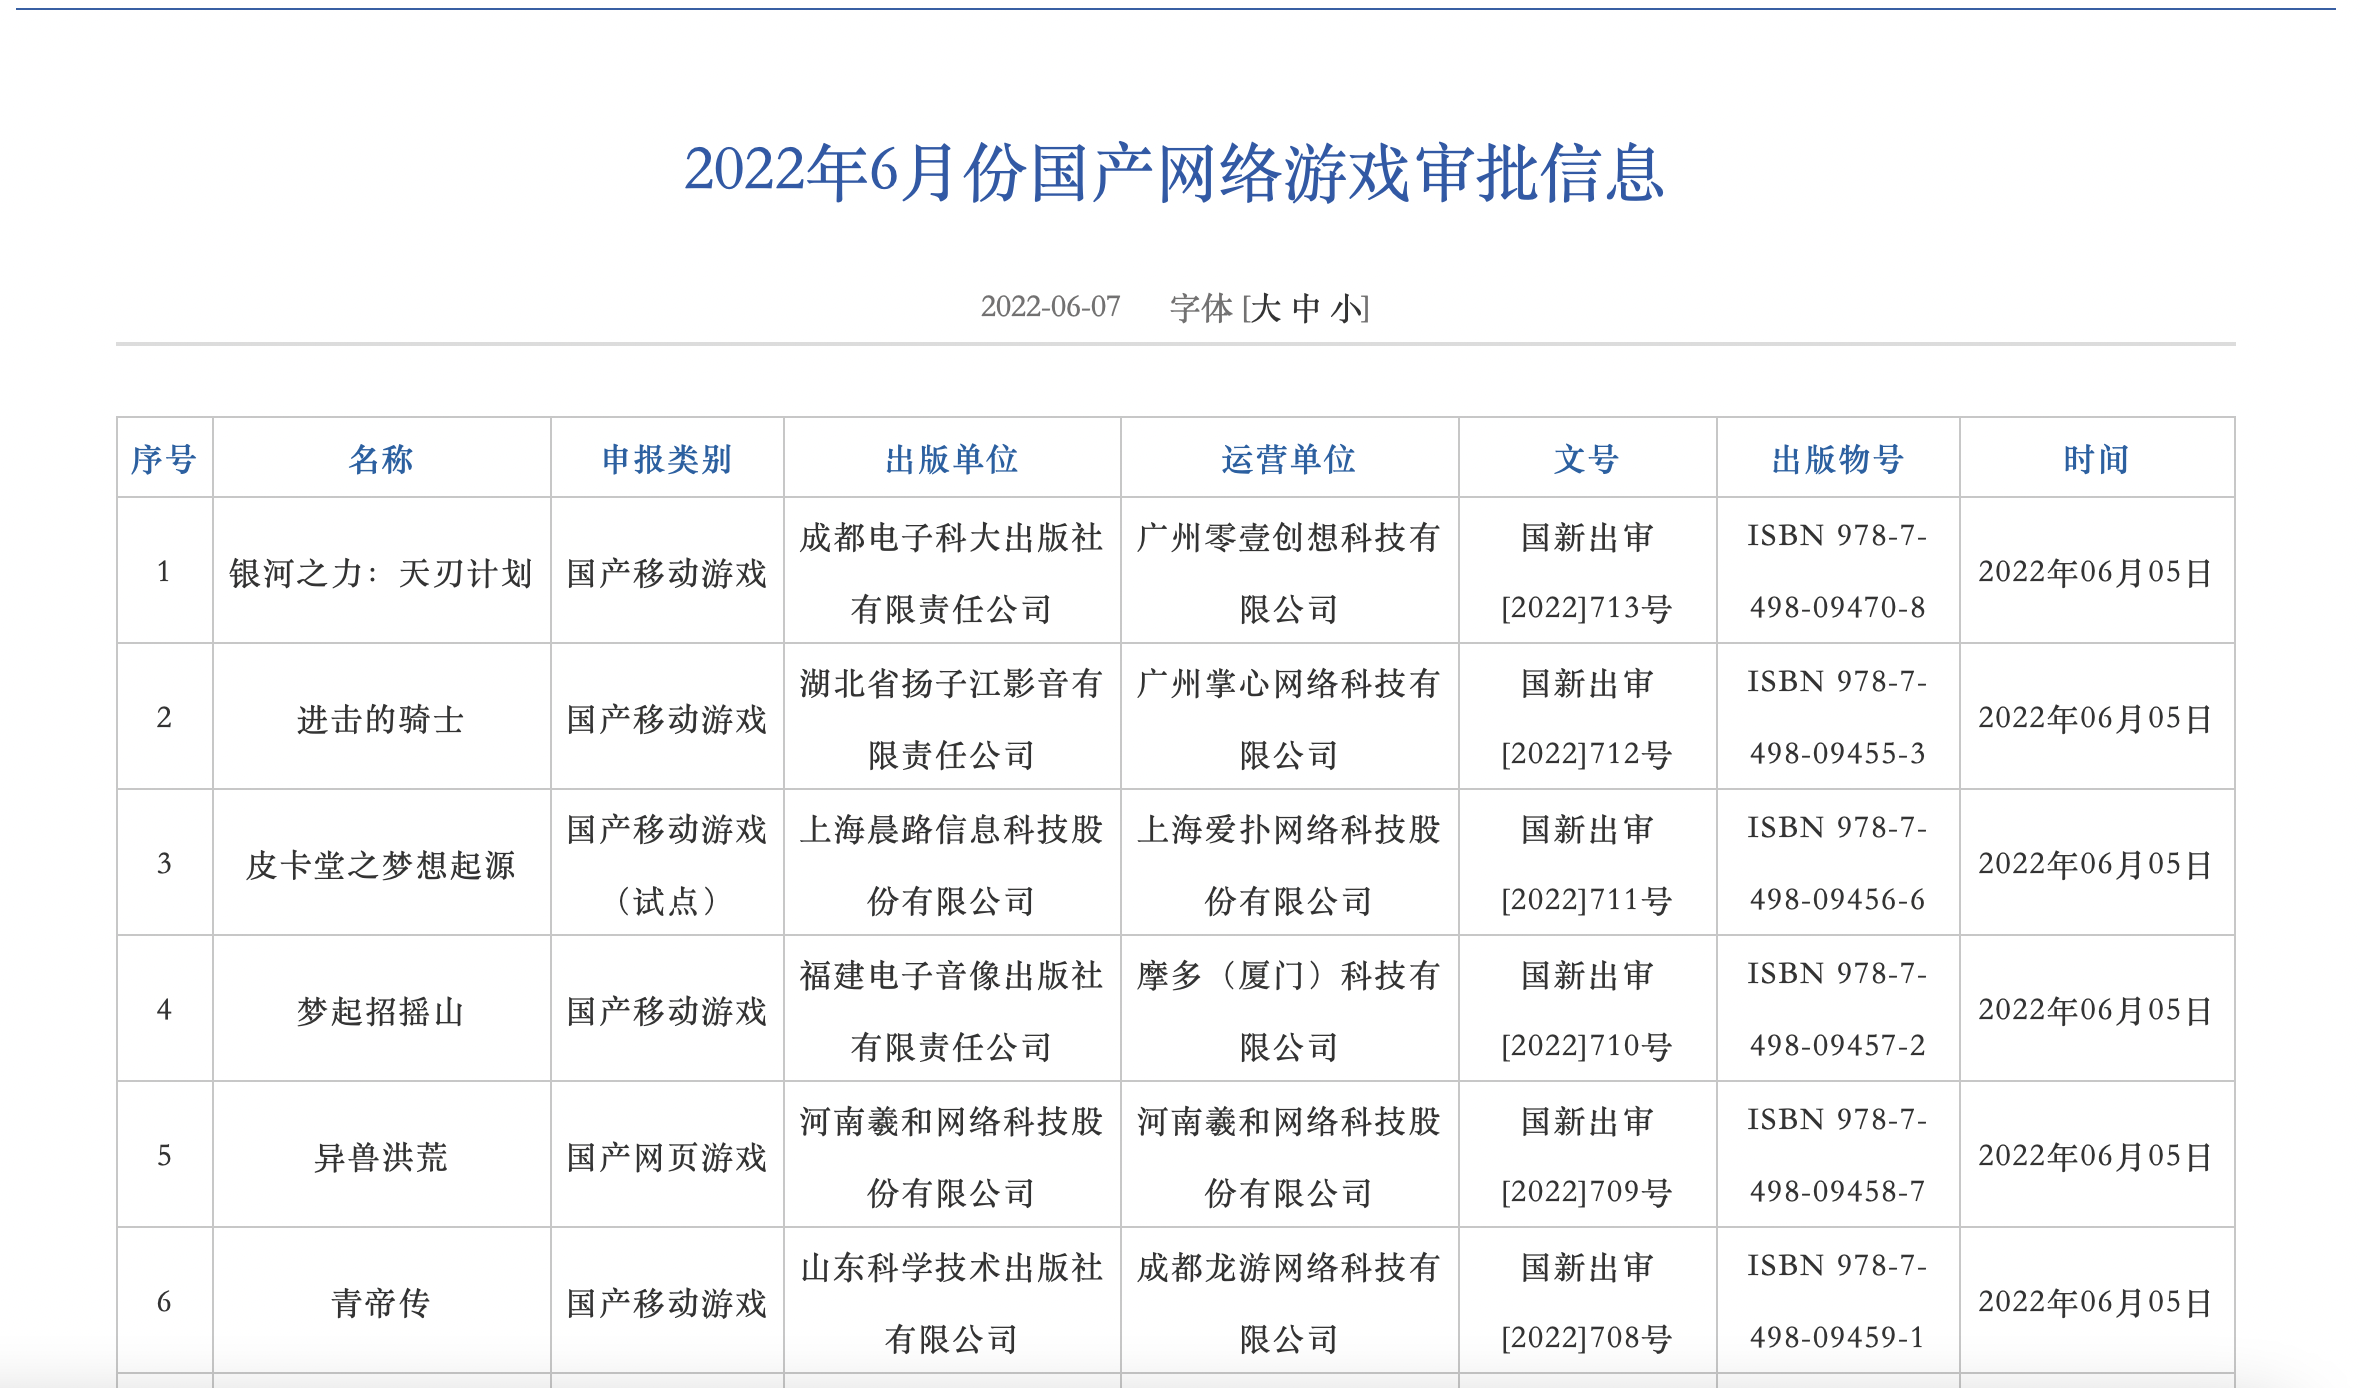The height and width of the screenshot is (1388, 2360).
Task: Select game name 银河之力：天刃计划
Action: pyautogui.click(x=381, y=573)
